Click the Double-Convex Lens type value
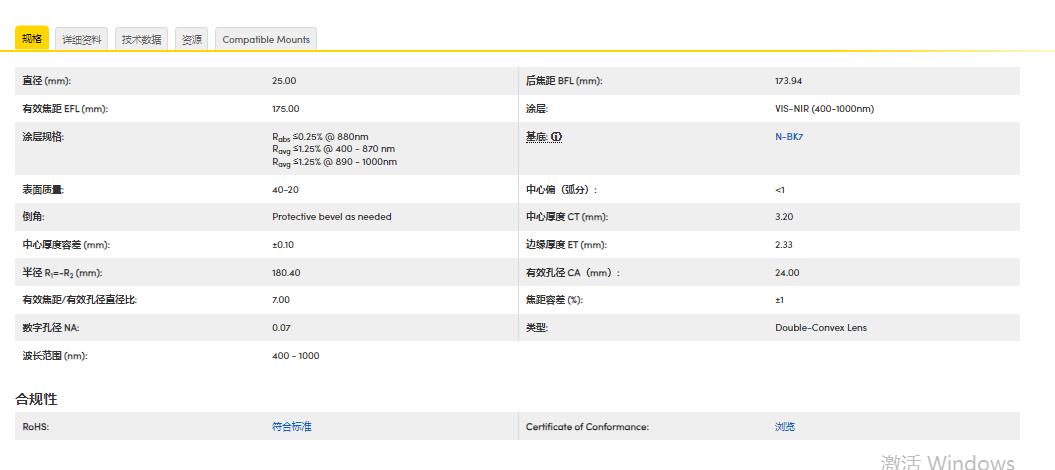 point(820,328)
